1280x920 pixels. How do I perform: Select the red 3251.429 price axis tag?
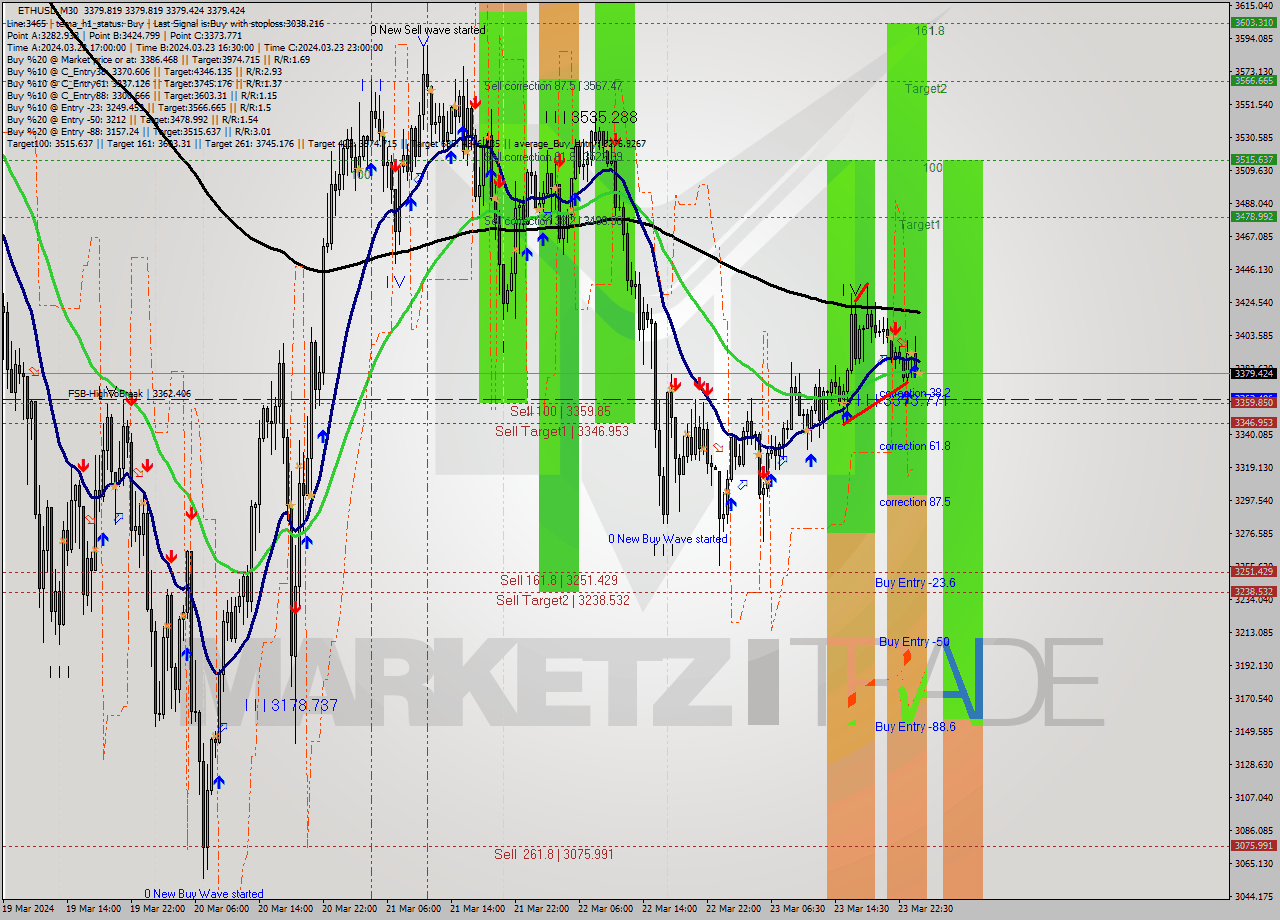coord(1254,571)
